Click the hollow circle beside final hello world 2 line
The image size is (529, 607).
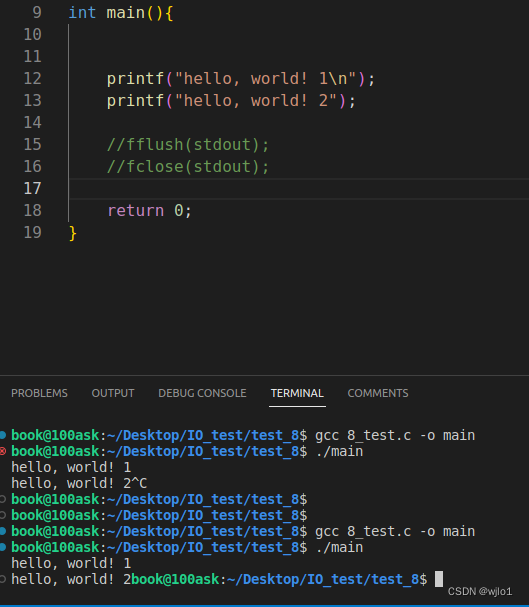3,579
